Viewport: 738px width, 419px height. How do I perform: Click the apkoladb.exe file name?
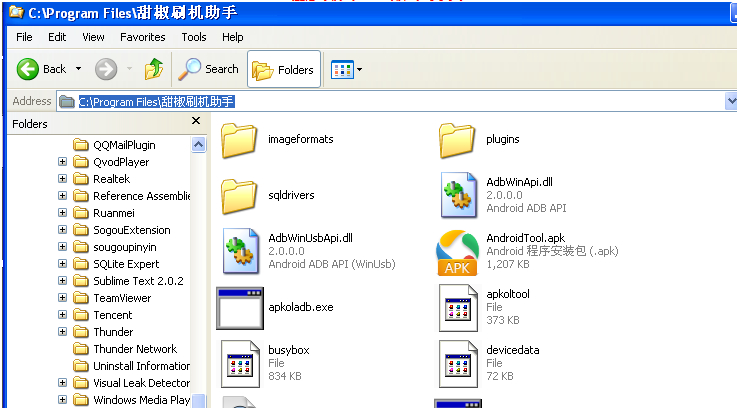pos(301,307)
